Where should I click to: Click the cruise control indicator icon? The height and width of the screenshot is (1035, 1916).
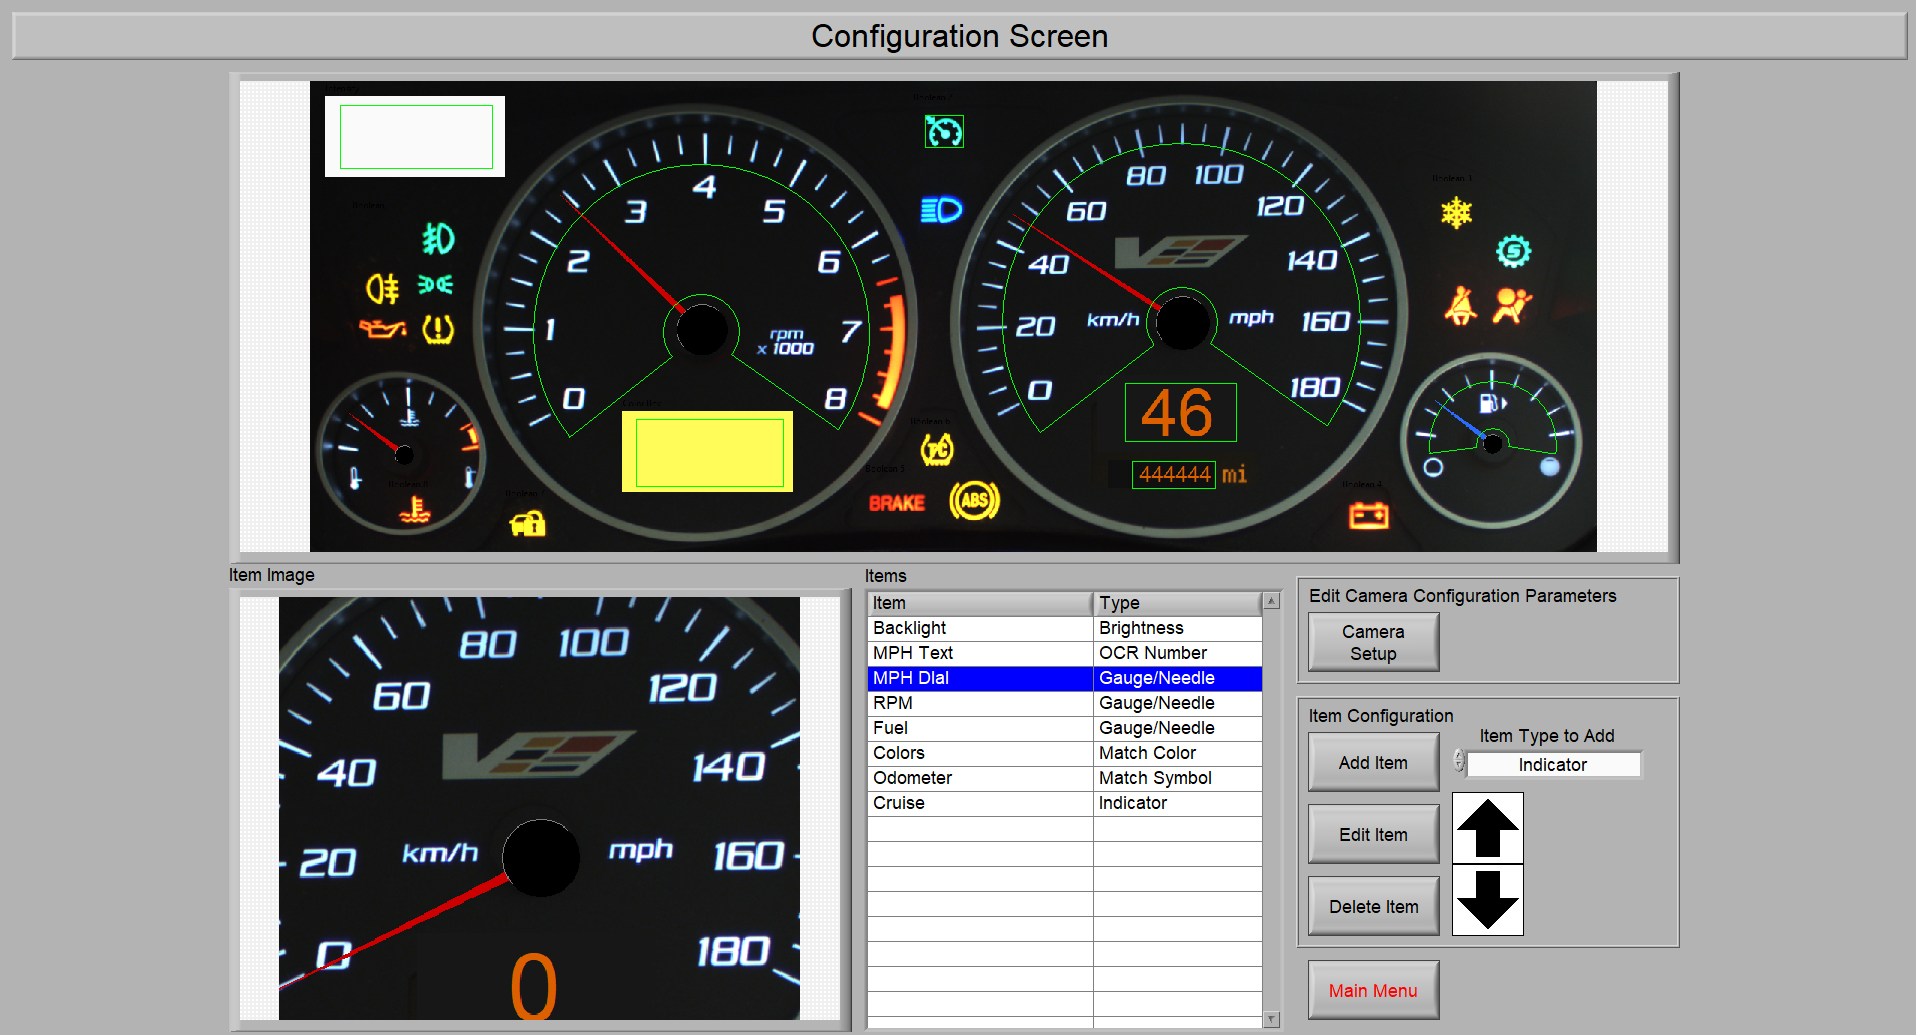(x=944, y=131)
